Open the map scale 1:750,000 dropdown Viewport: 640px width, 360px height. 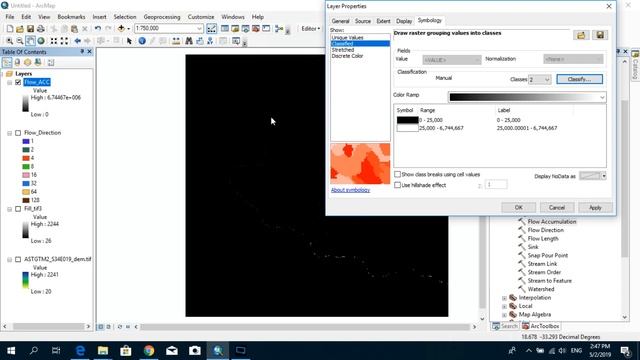[x=199, y=29]
